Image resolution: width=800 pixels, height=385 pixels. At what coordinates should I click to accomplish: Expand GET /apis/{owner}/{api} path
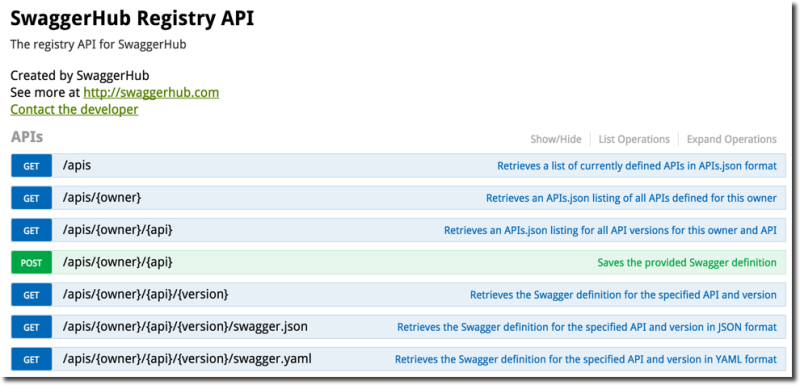pos(118,230)
